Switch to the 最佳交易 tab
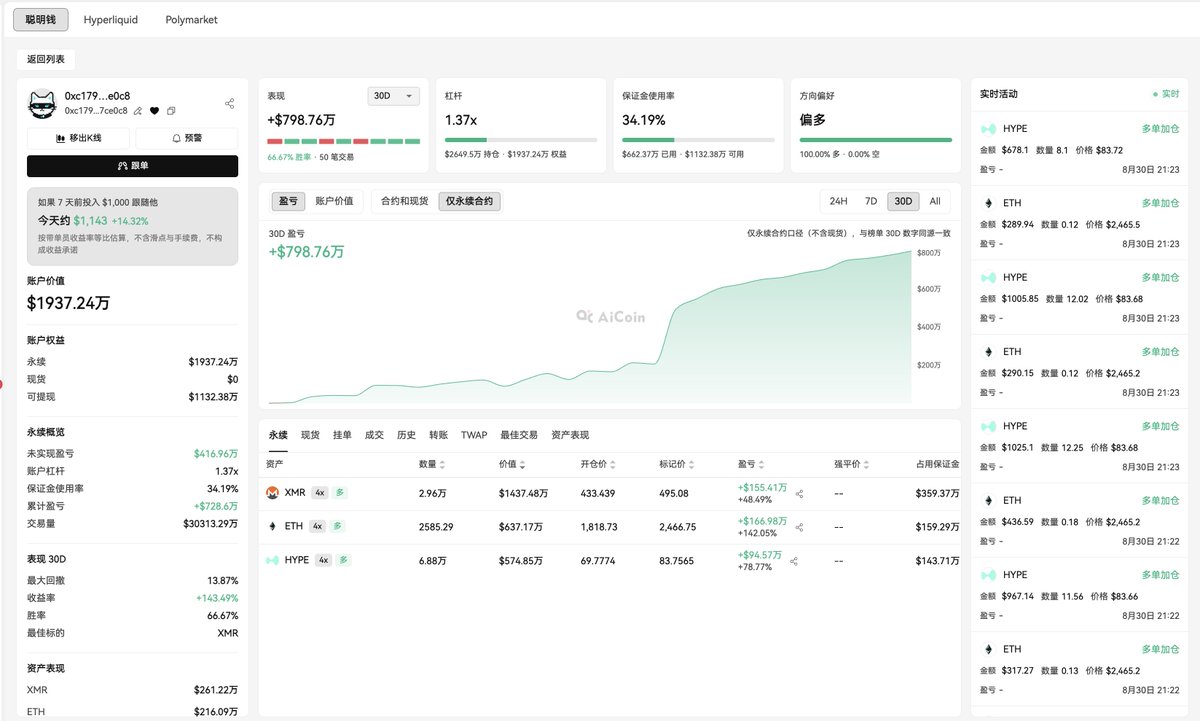The width and height of the screenshot is (1200, 721). point(519,435)
